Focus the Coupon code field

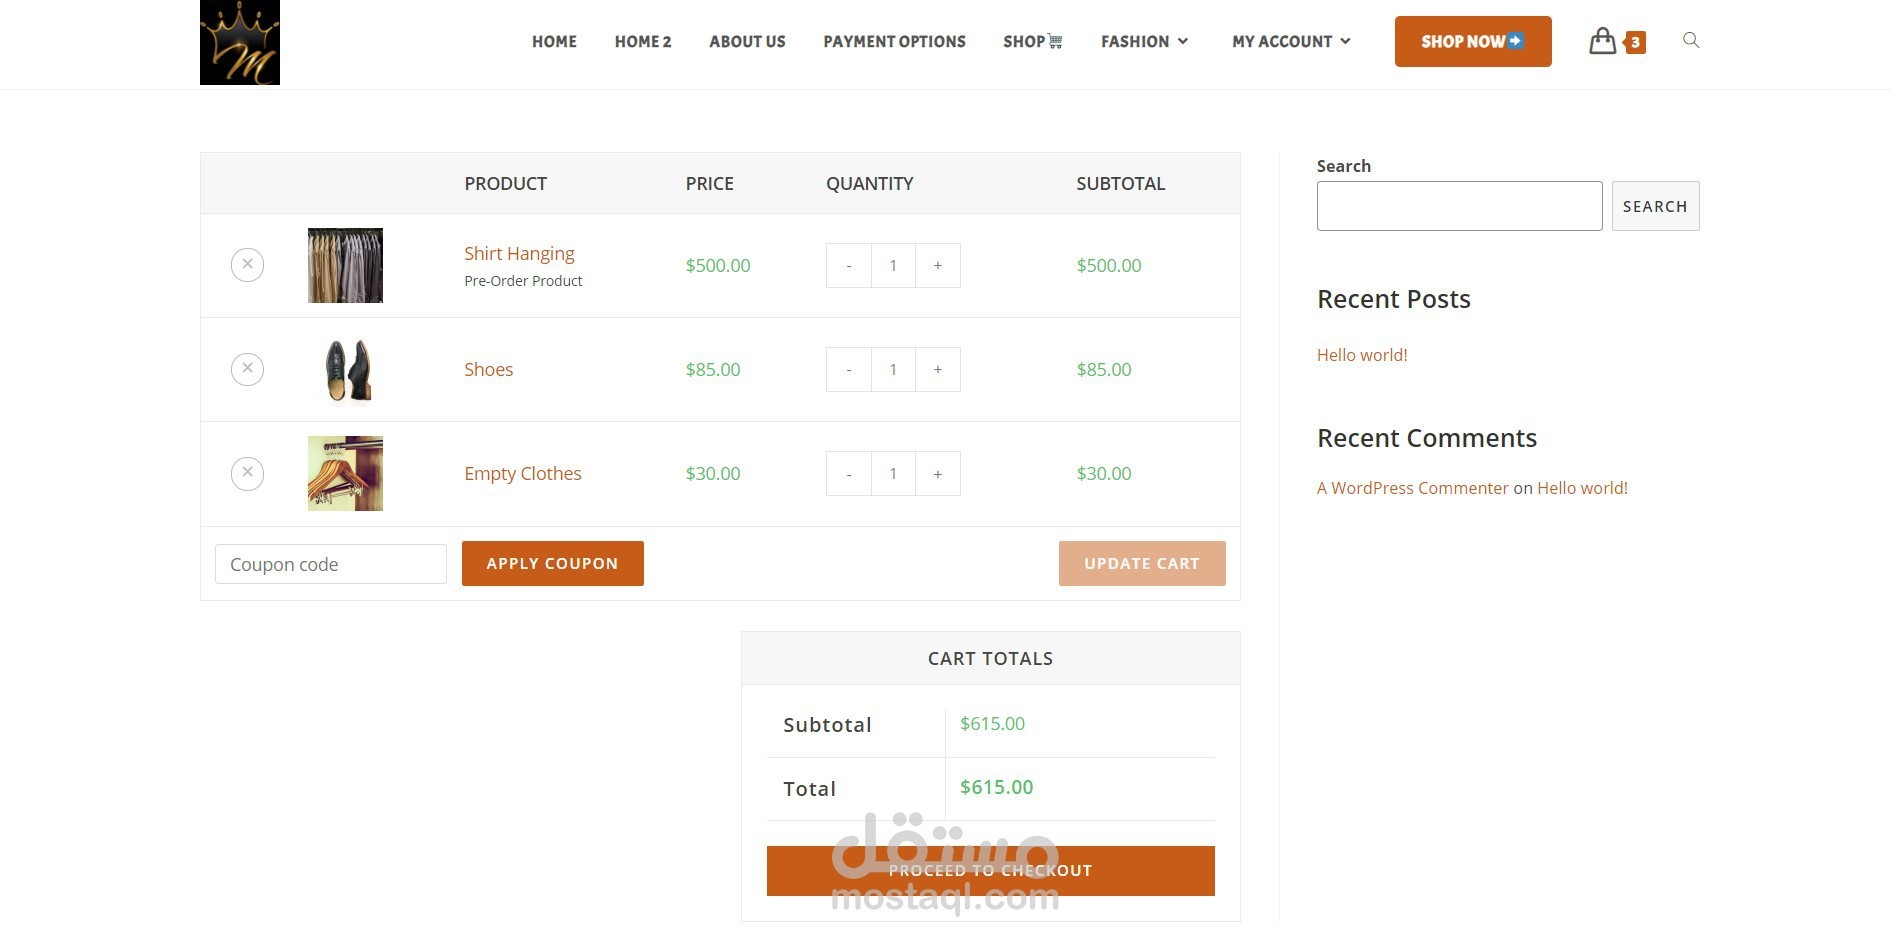330,564
